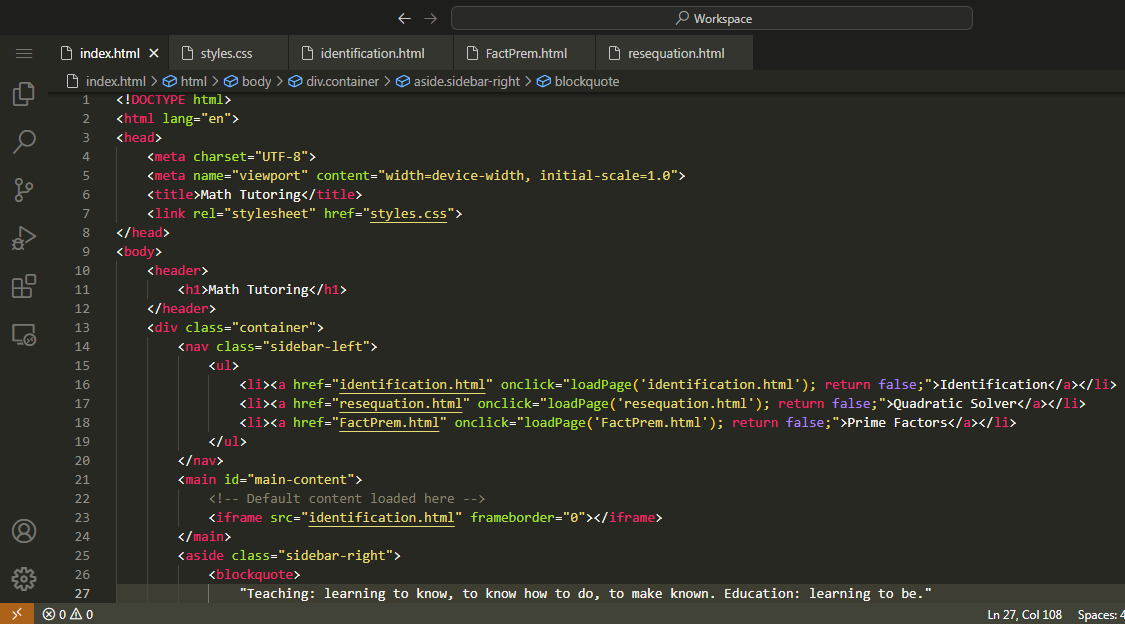Switch to the styles.css tab
This screenshot has width=1125, height=624.
pyautogui.click(x=226, y=53)
